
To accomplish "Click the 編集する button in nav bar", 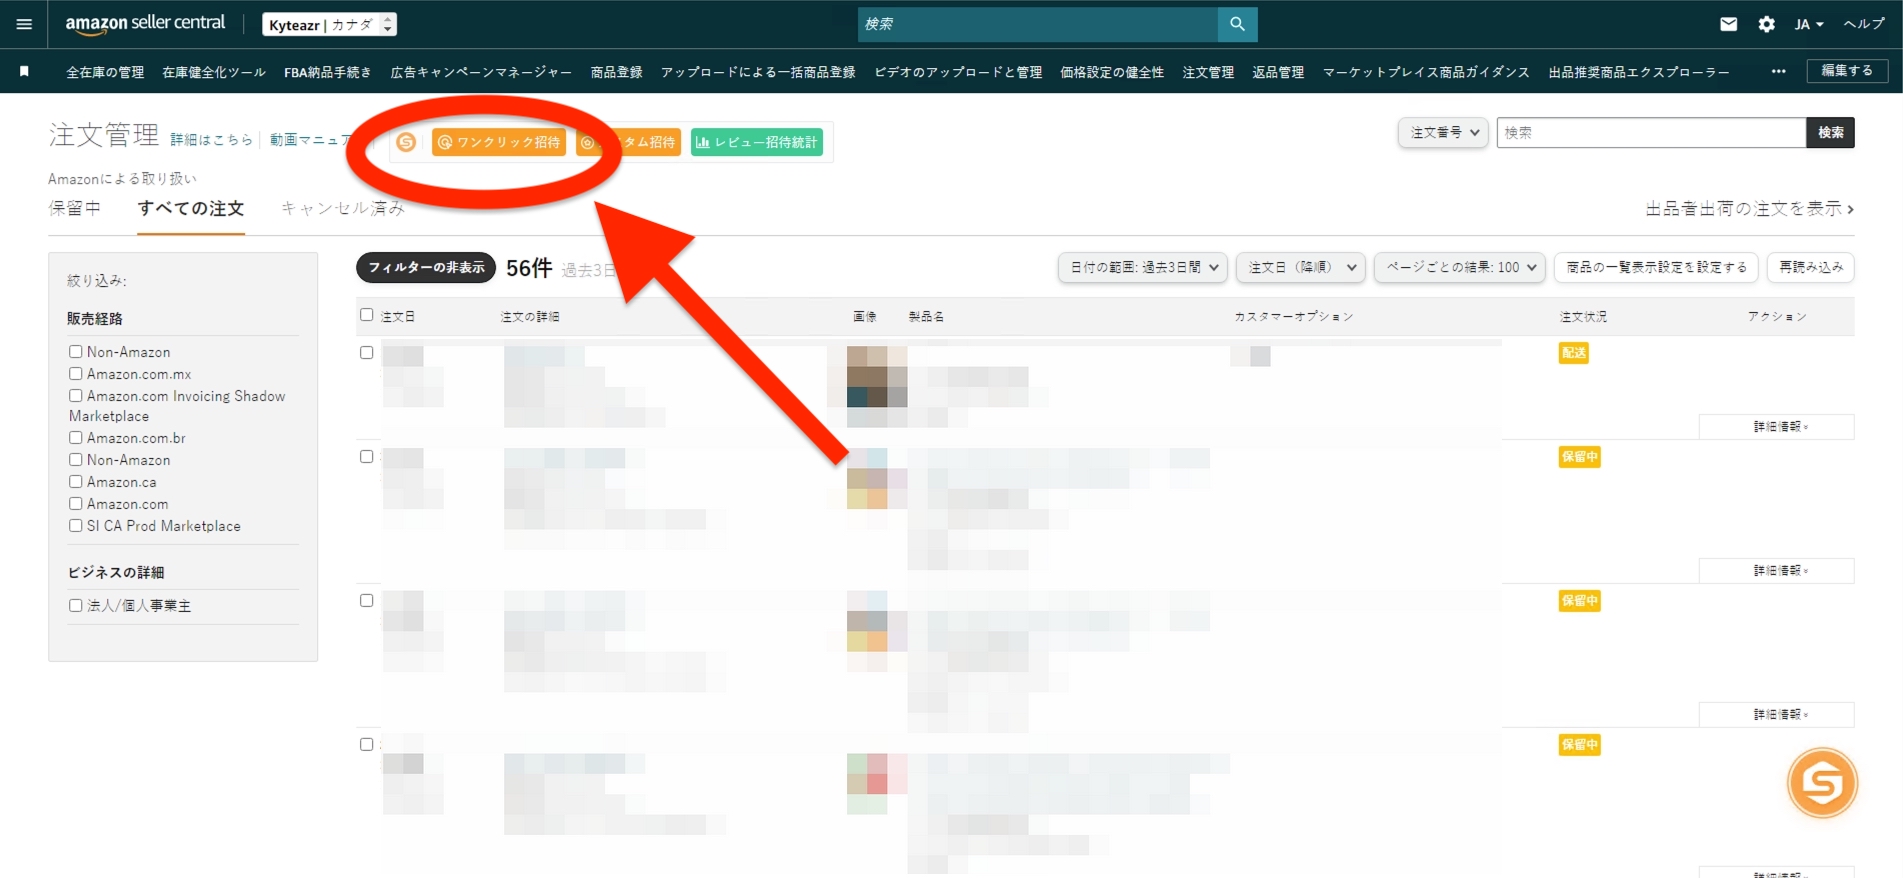I will tap(1847, 71).
